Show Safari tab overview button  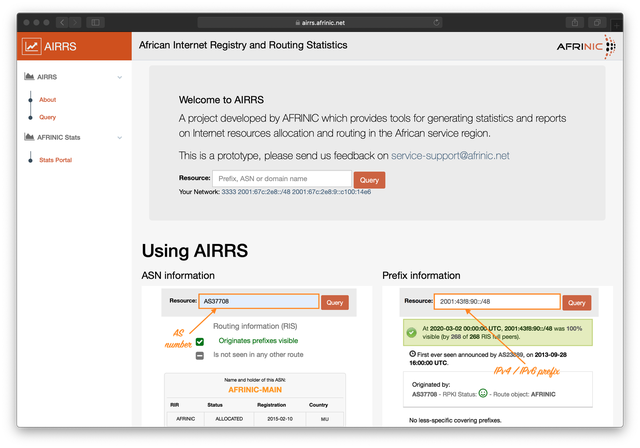pos(597,22)
